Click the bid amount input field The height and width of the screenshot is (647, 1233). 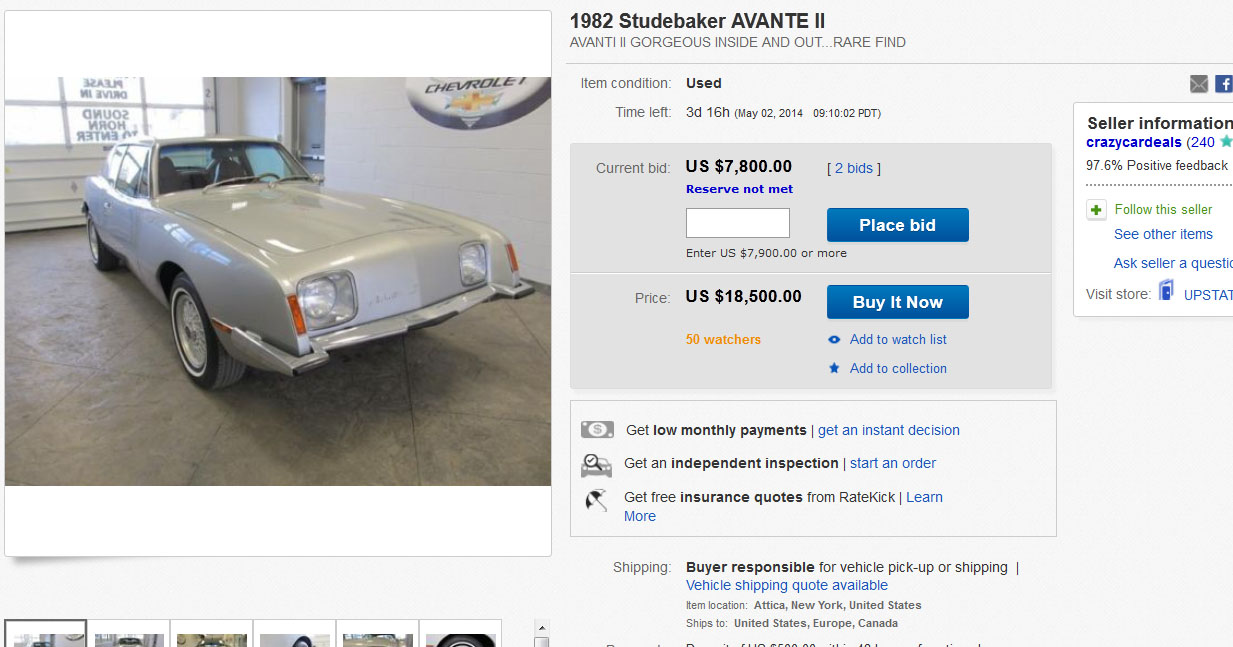tap(738, 223)
